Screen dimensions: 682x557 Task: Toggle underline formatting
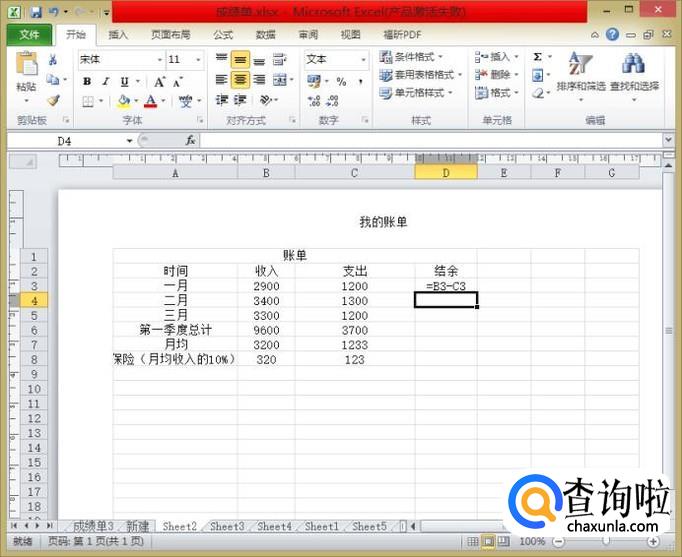click(x=124, y=81)
